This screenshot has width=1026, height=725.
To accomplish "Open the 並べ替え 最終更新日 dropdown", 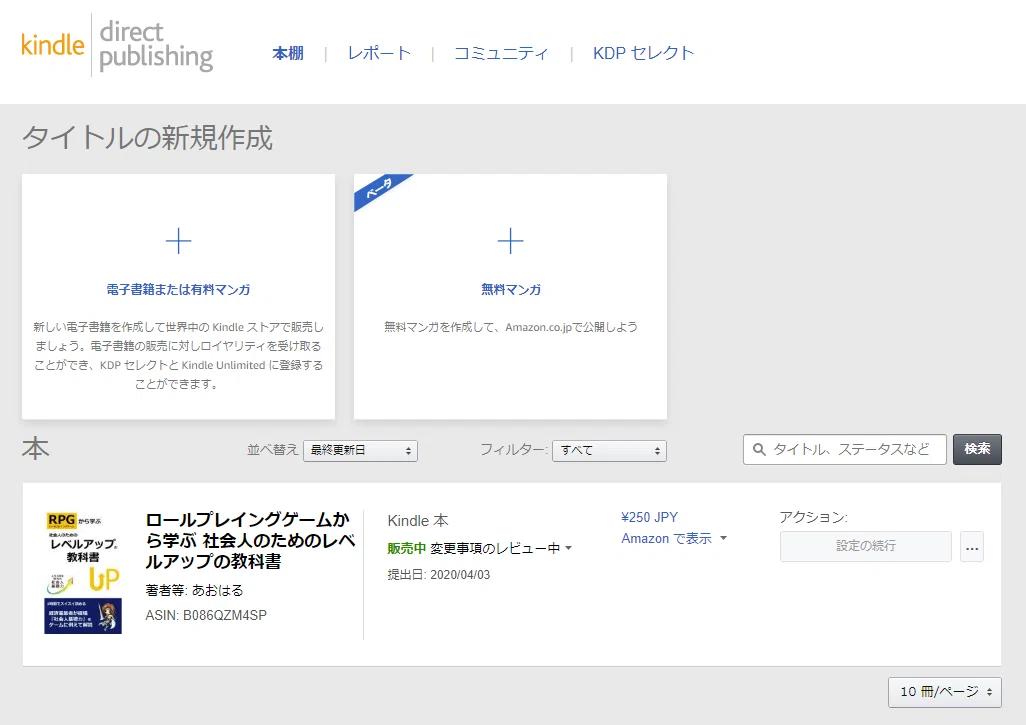I will [x=360, y=450].
